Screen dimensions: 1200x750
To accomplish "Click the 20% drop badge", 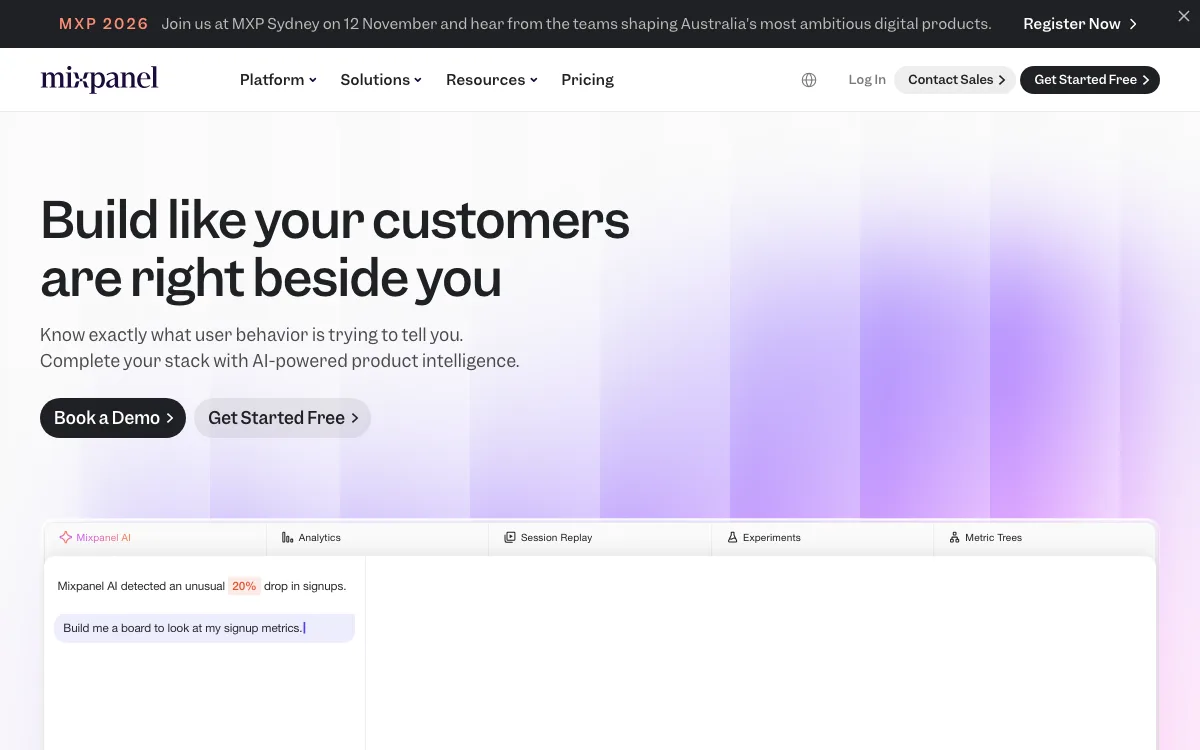I will pos(244,586).
